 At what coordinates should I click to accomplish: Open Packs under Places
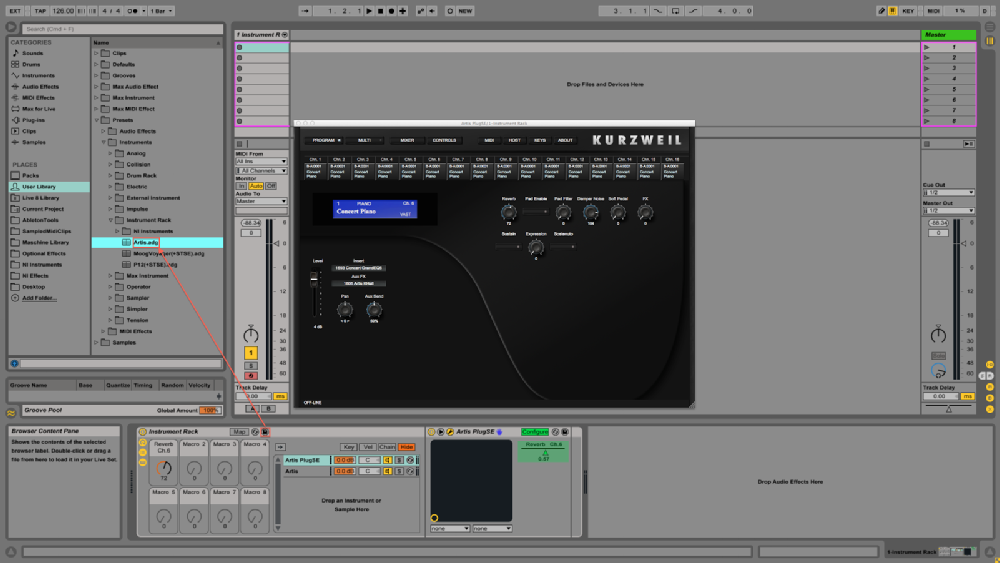[x=31, y=175]
